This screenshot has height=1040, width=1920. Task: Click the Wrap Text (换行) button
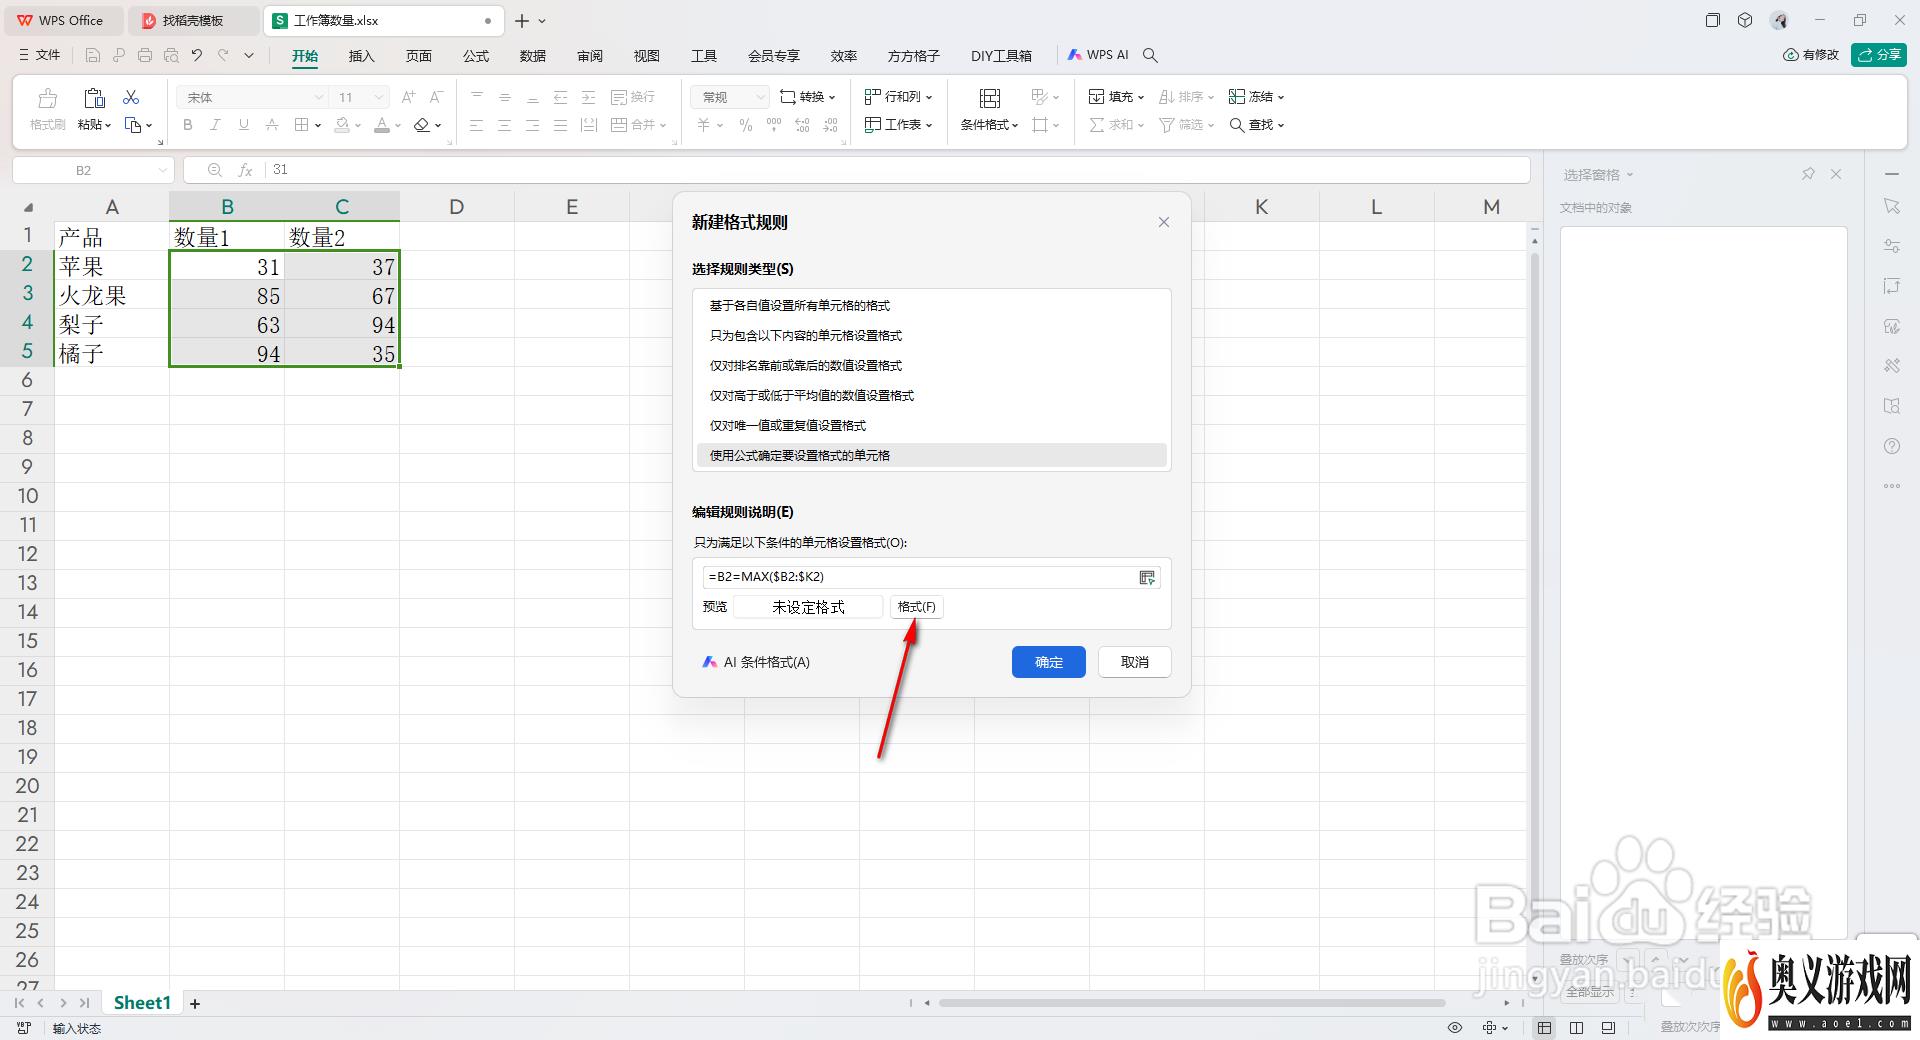pos(633,97)
